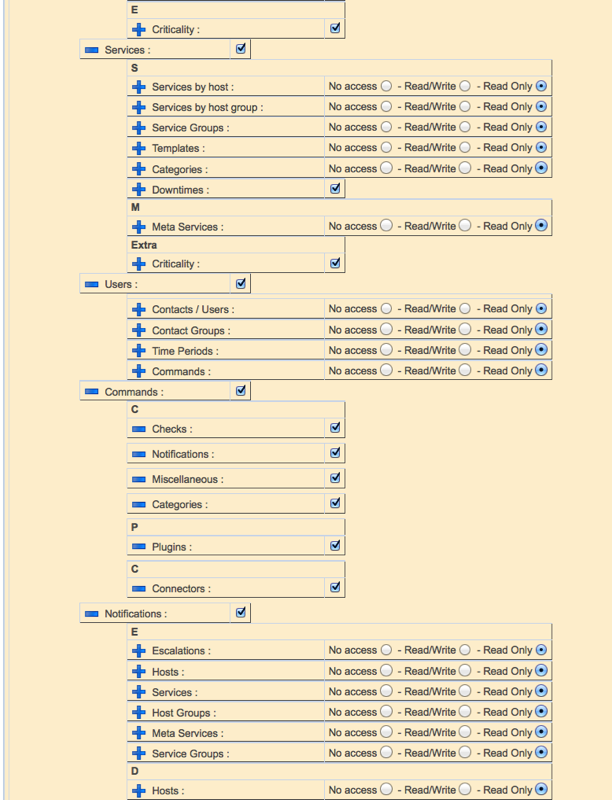Uncheck the Notifications section checkbox

point(241,612)
